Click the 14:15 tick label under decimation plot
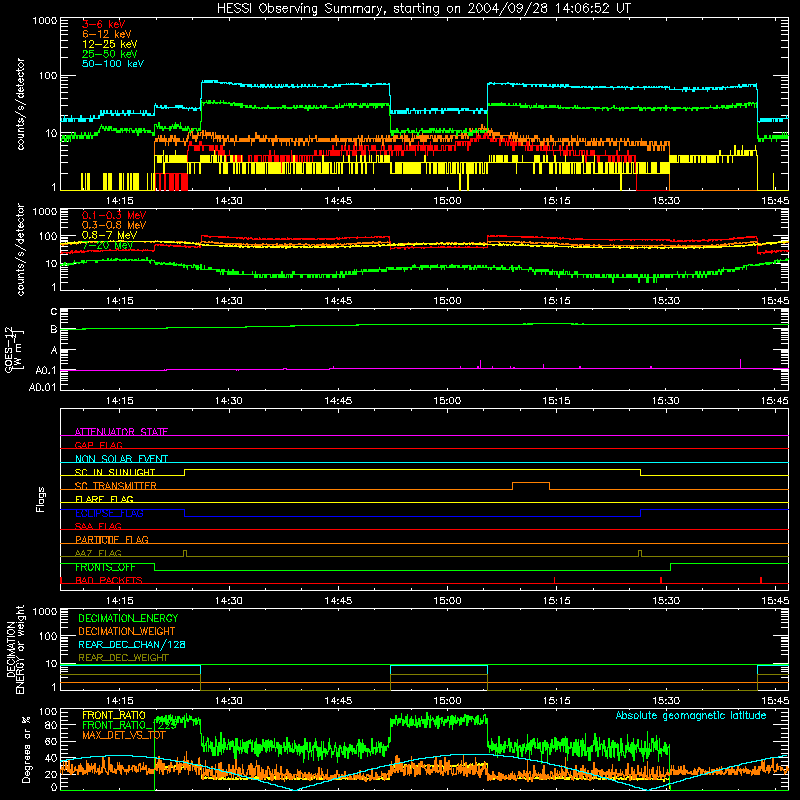This screenshot has height=800, width=800. click(x=119, y=701)
